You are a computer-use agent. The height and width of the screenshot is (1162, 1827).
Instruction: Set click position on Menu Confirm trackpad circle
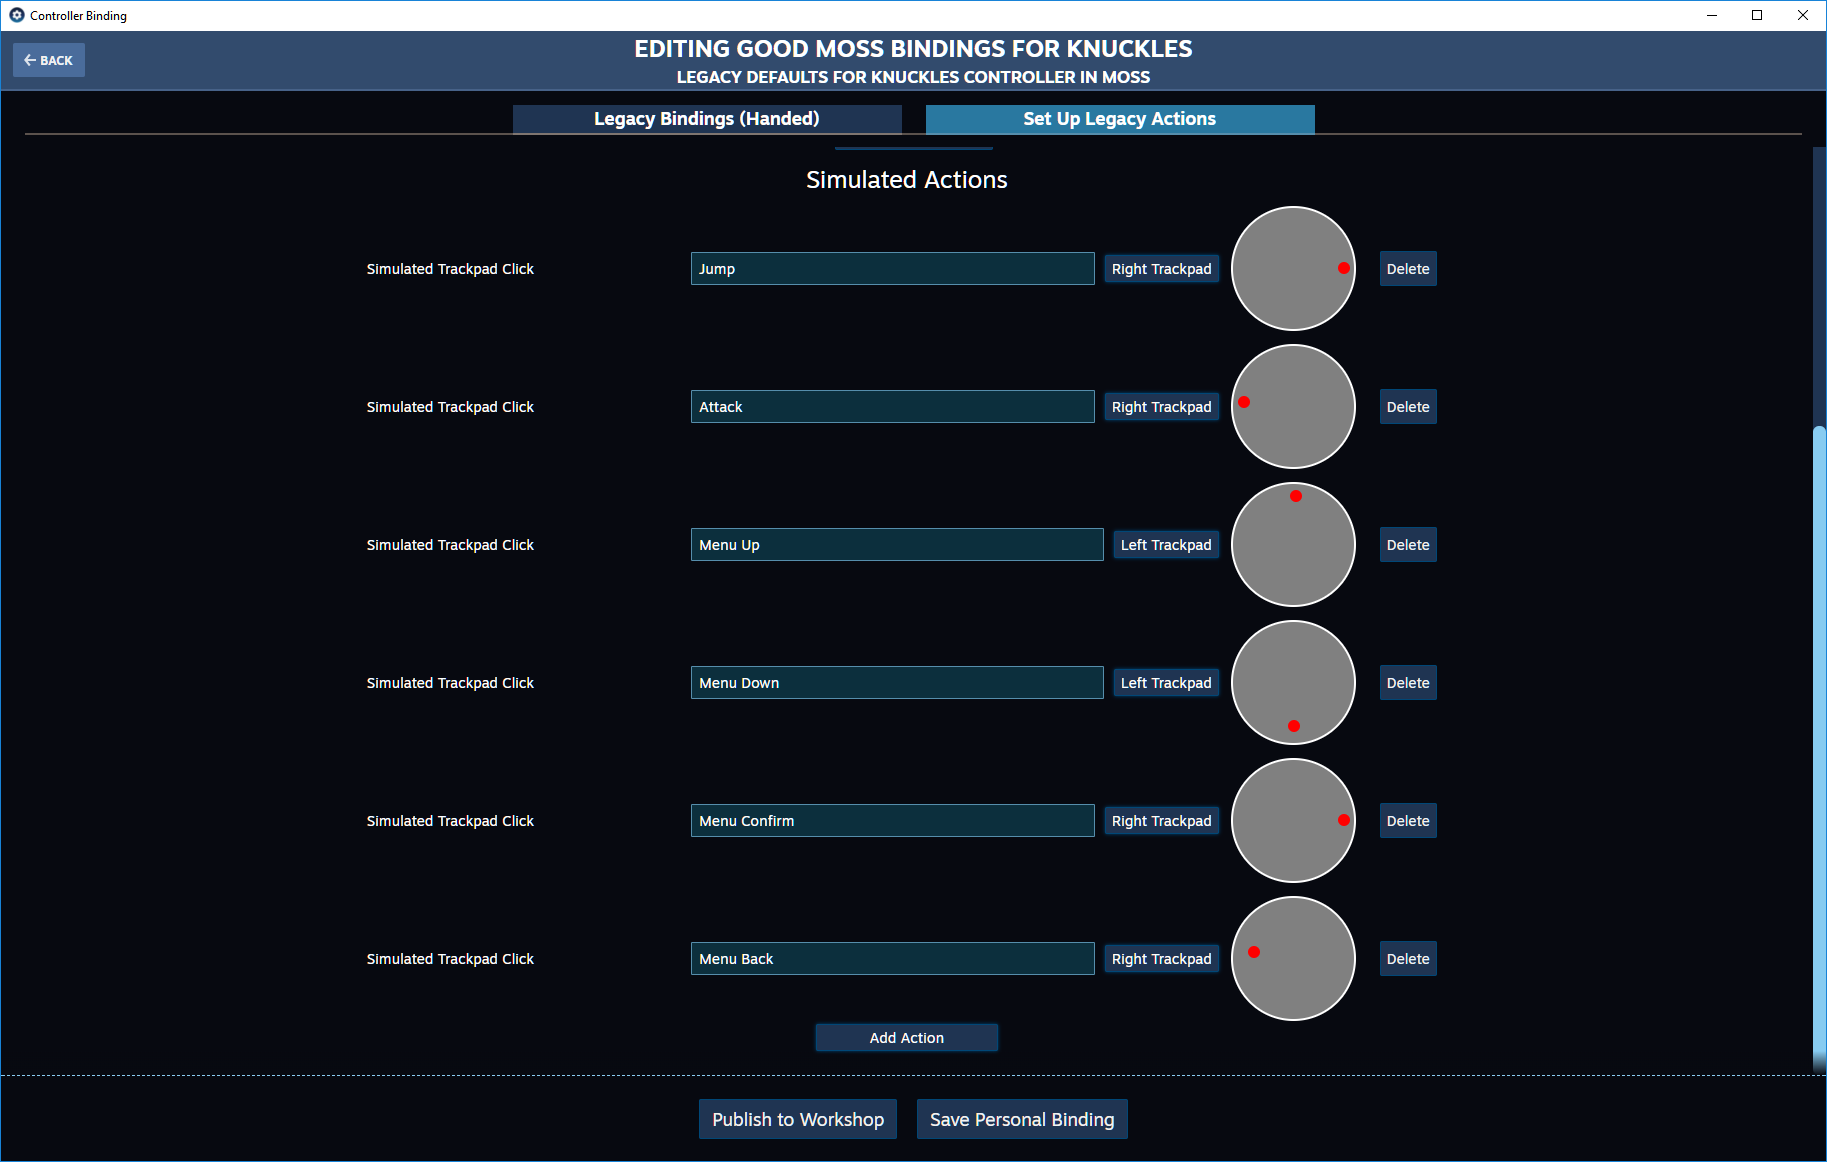click(x=1293, y=820)
